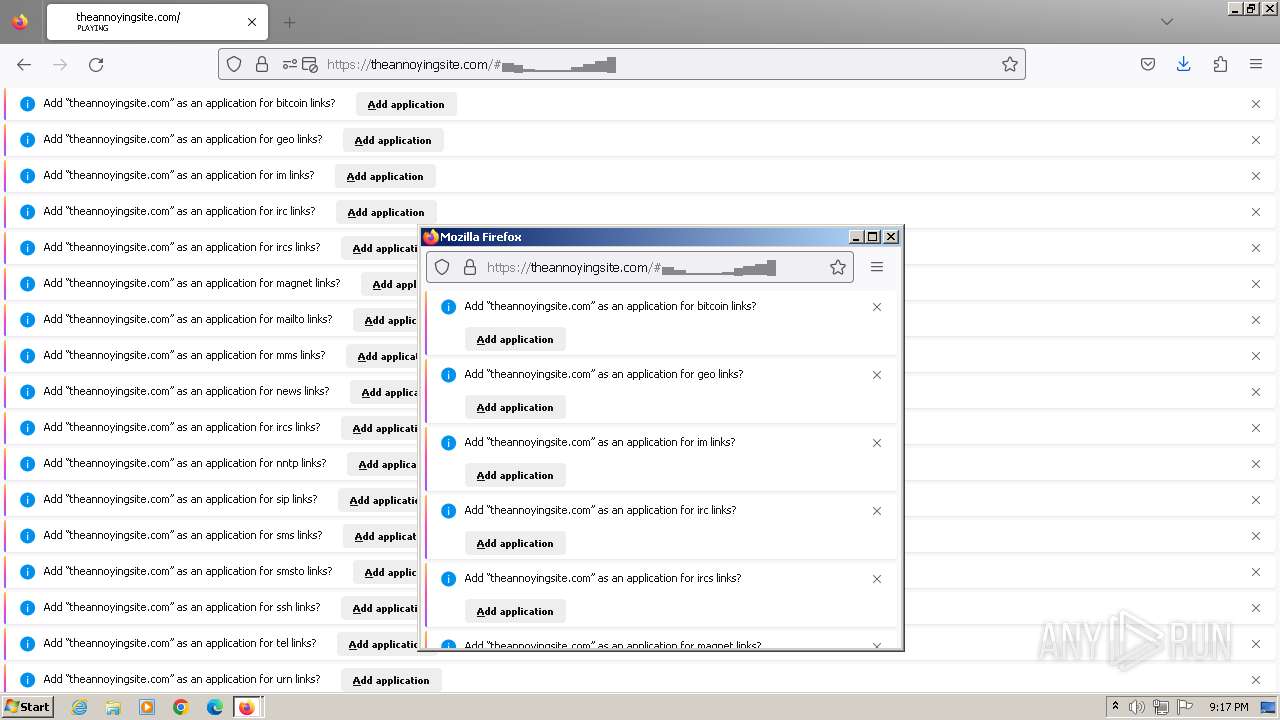Add application for bitcoin links in main window
1280x720 pixels.
pos(406,104)
